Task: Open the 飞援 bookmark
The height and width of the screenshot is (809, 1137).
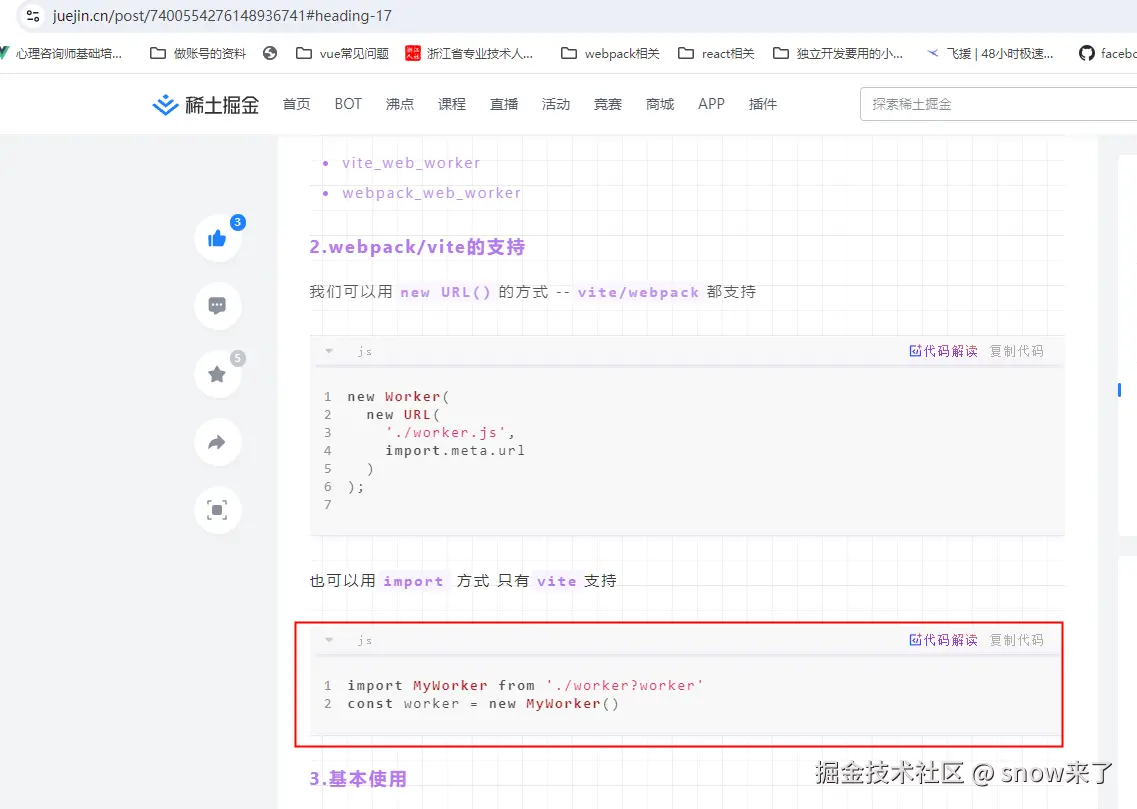Action: tap(990, 53)
